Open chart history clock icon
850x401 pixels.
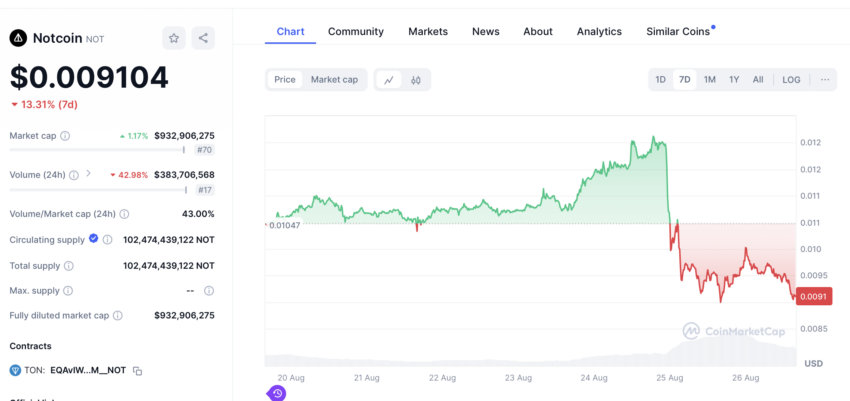[x=276, y=393]
